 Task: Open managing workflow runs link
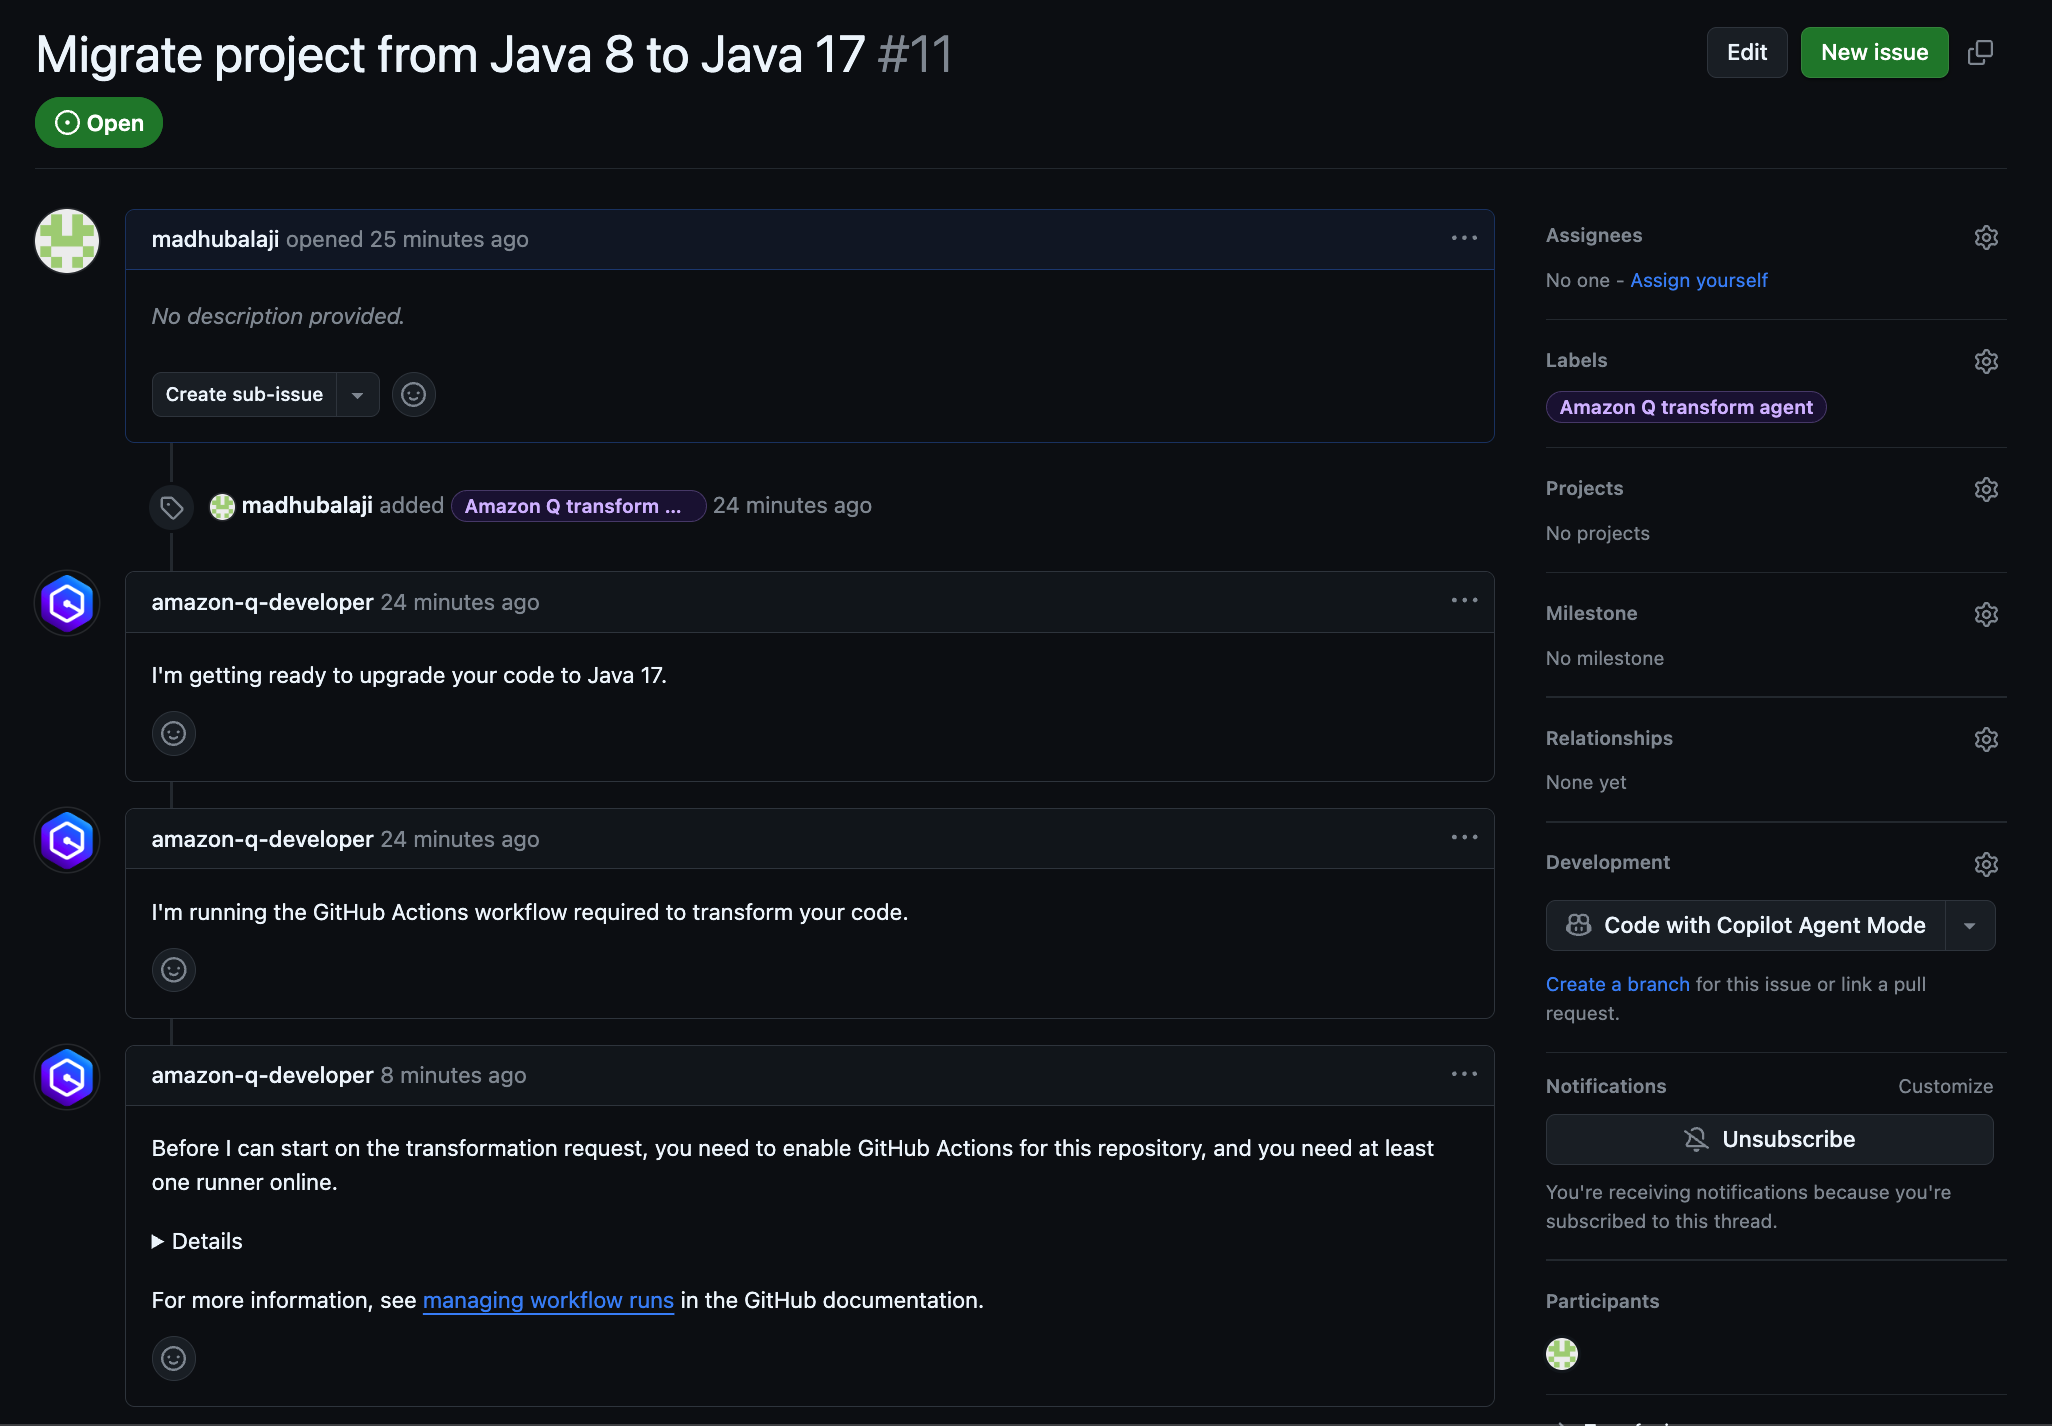coord(548,1300)
